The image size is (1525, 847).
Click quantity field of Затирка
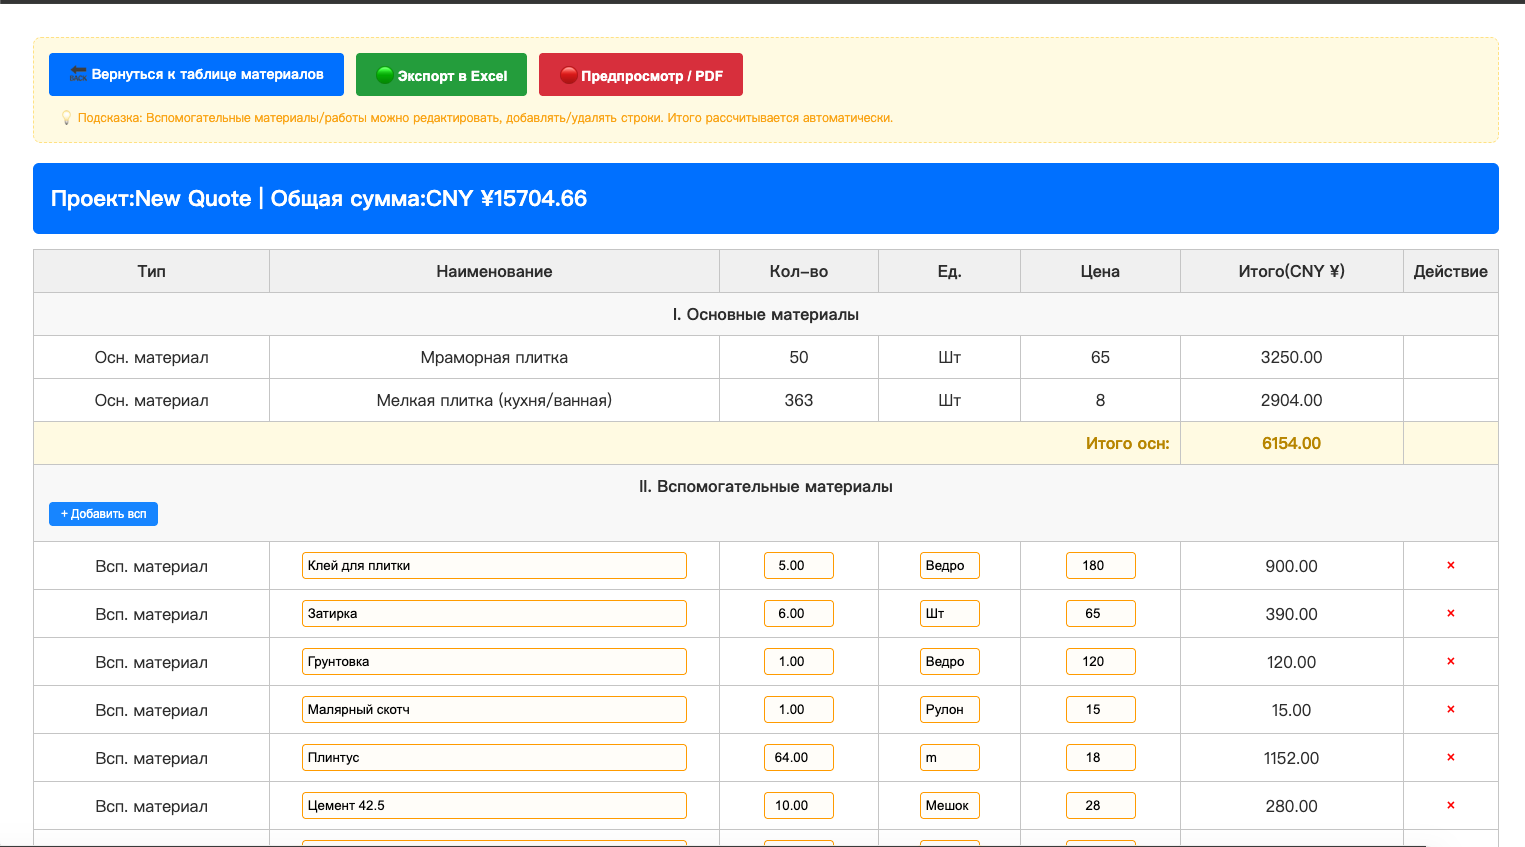tap(799, 614)
